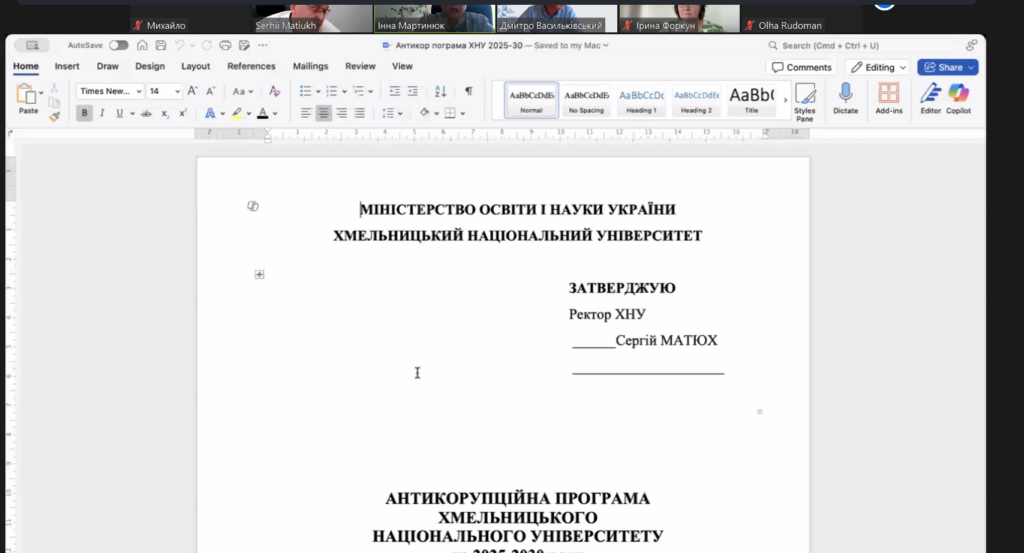The image size is (1024, 553).
Task: Toggle Italic formatting
Action: click(102, 113)
